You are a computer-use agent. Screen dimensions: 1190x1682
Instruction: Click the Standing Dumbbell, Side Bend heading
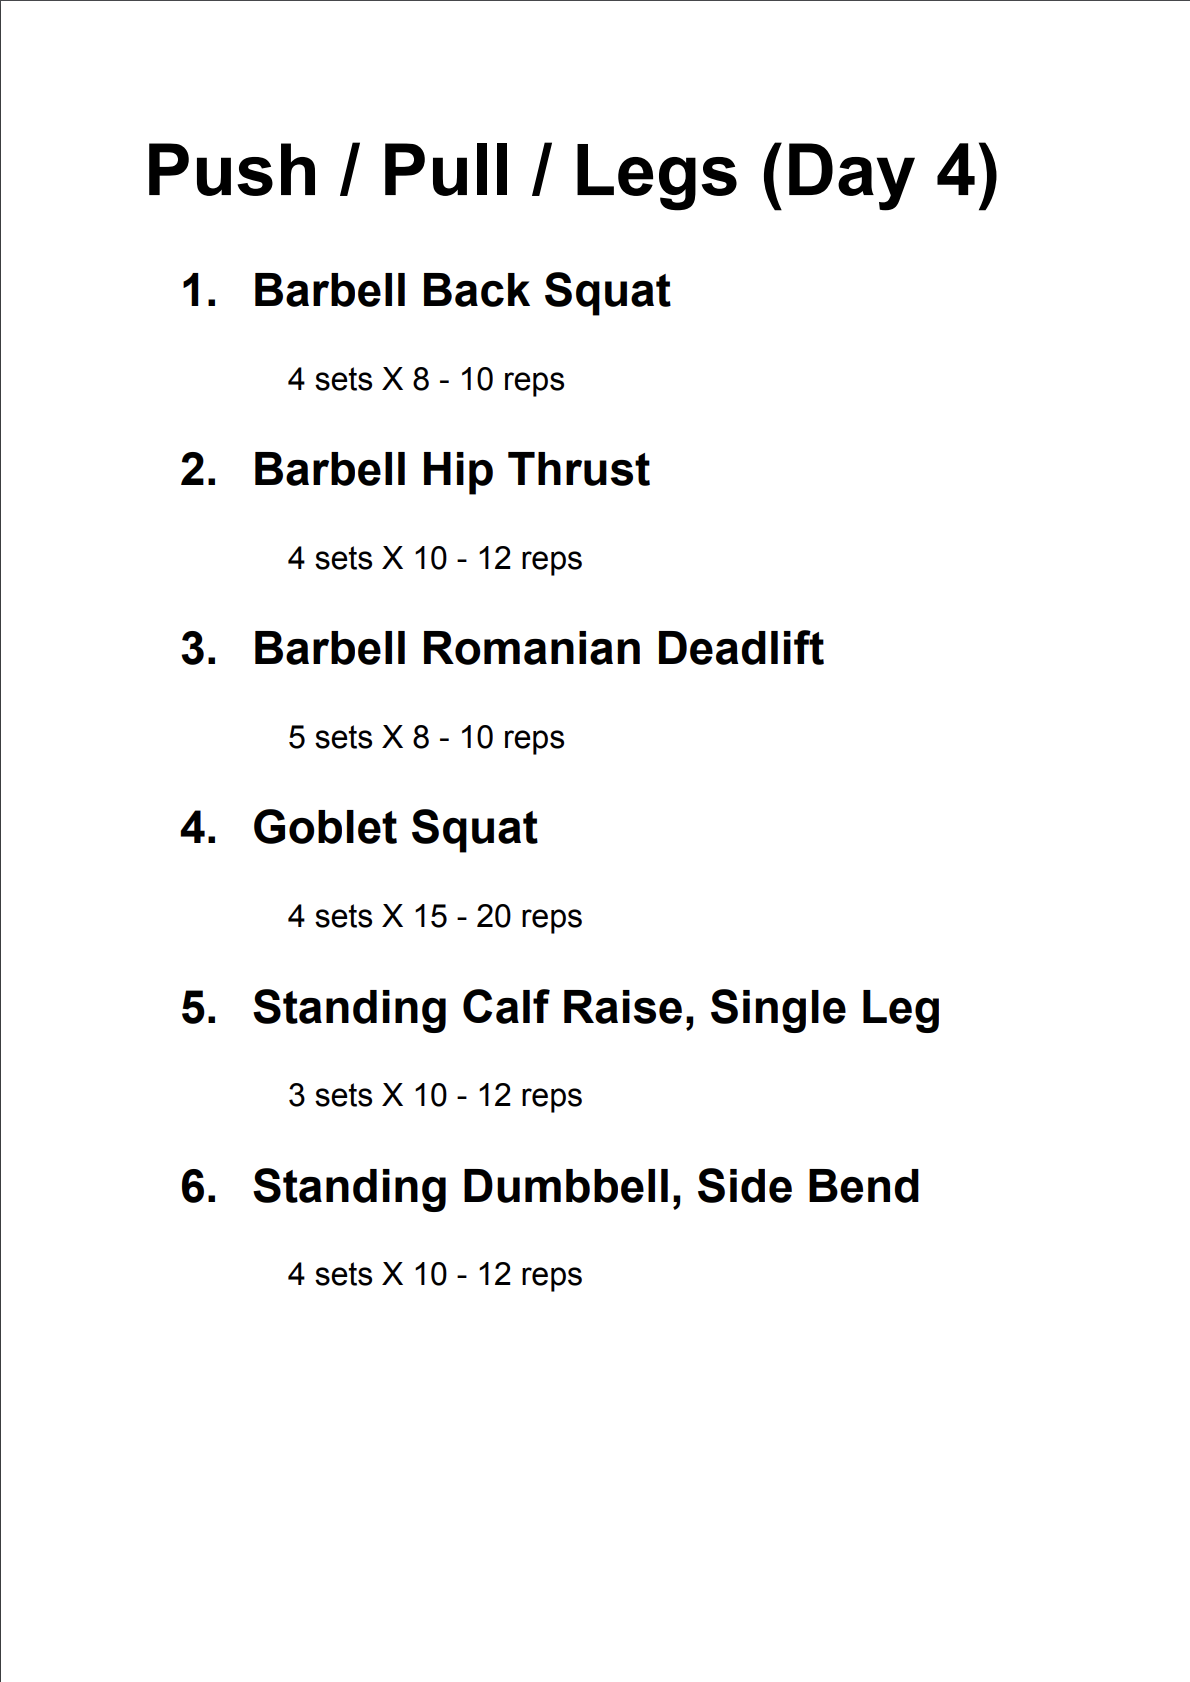586,1187
